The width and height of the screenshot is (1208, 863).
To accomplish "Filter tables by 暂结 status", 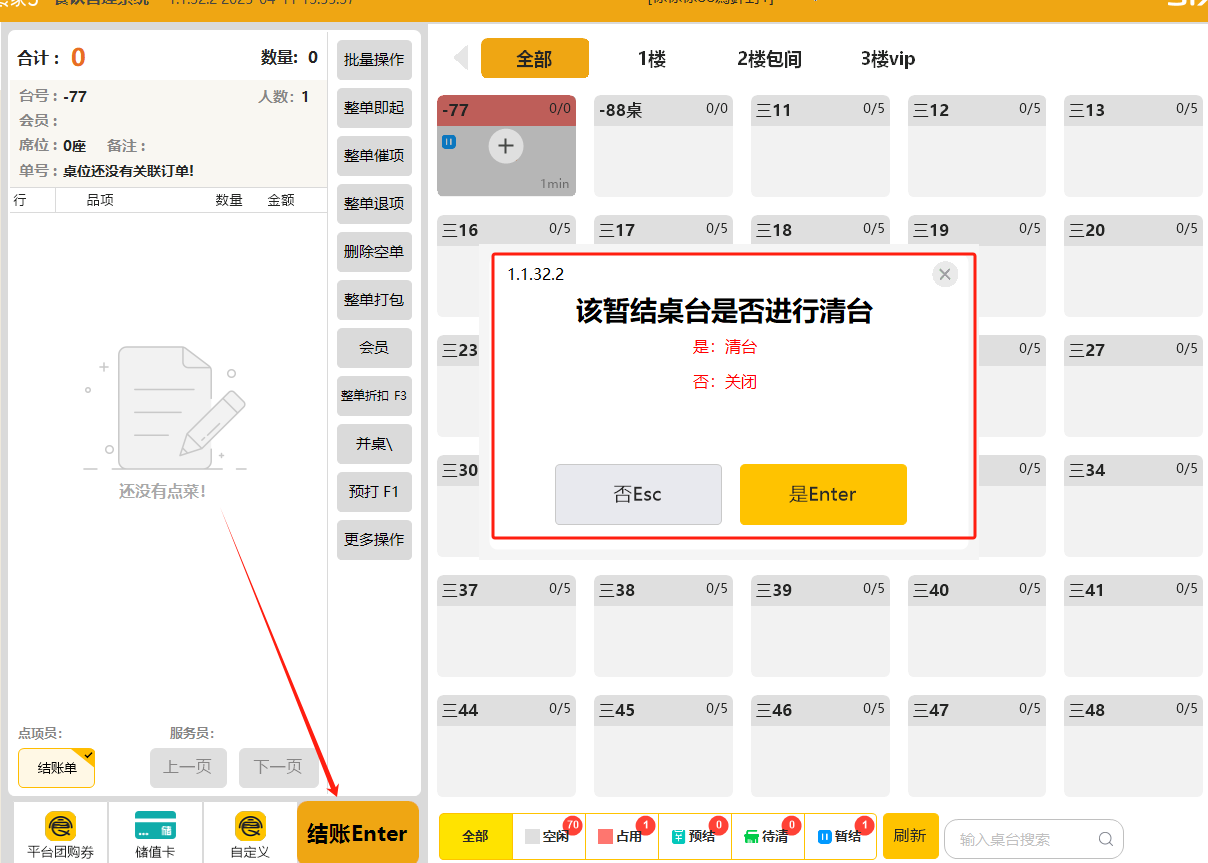I will click(841, 836).
